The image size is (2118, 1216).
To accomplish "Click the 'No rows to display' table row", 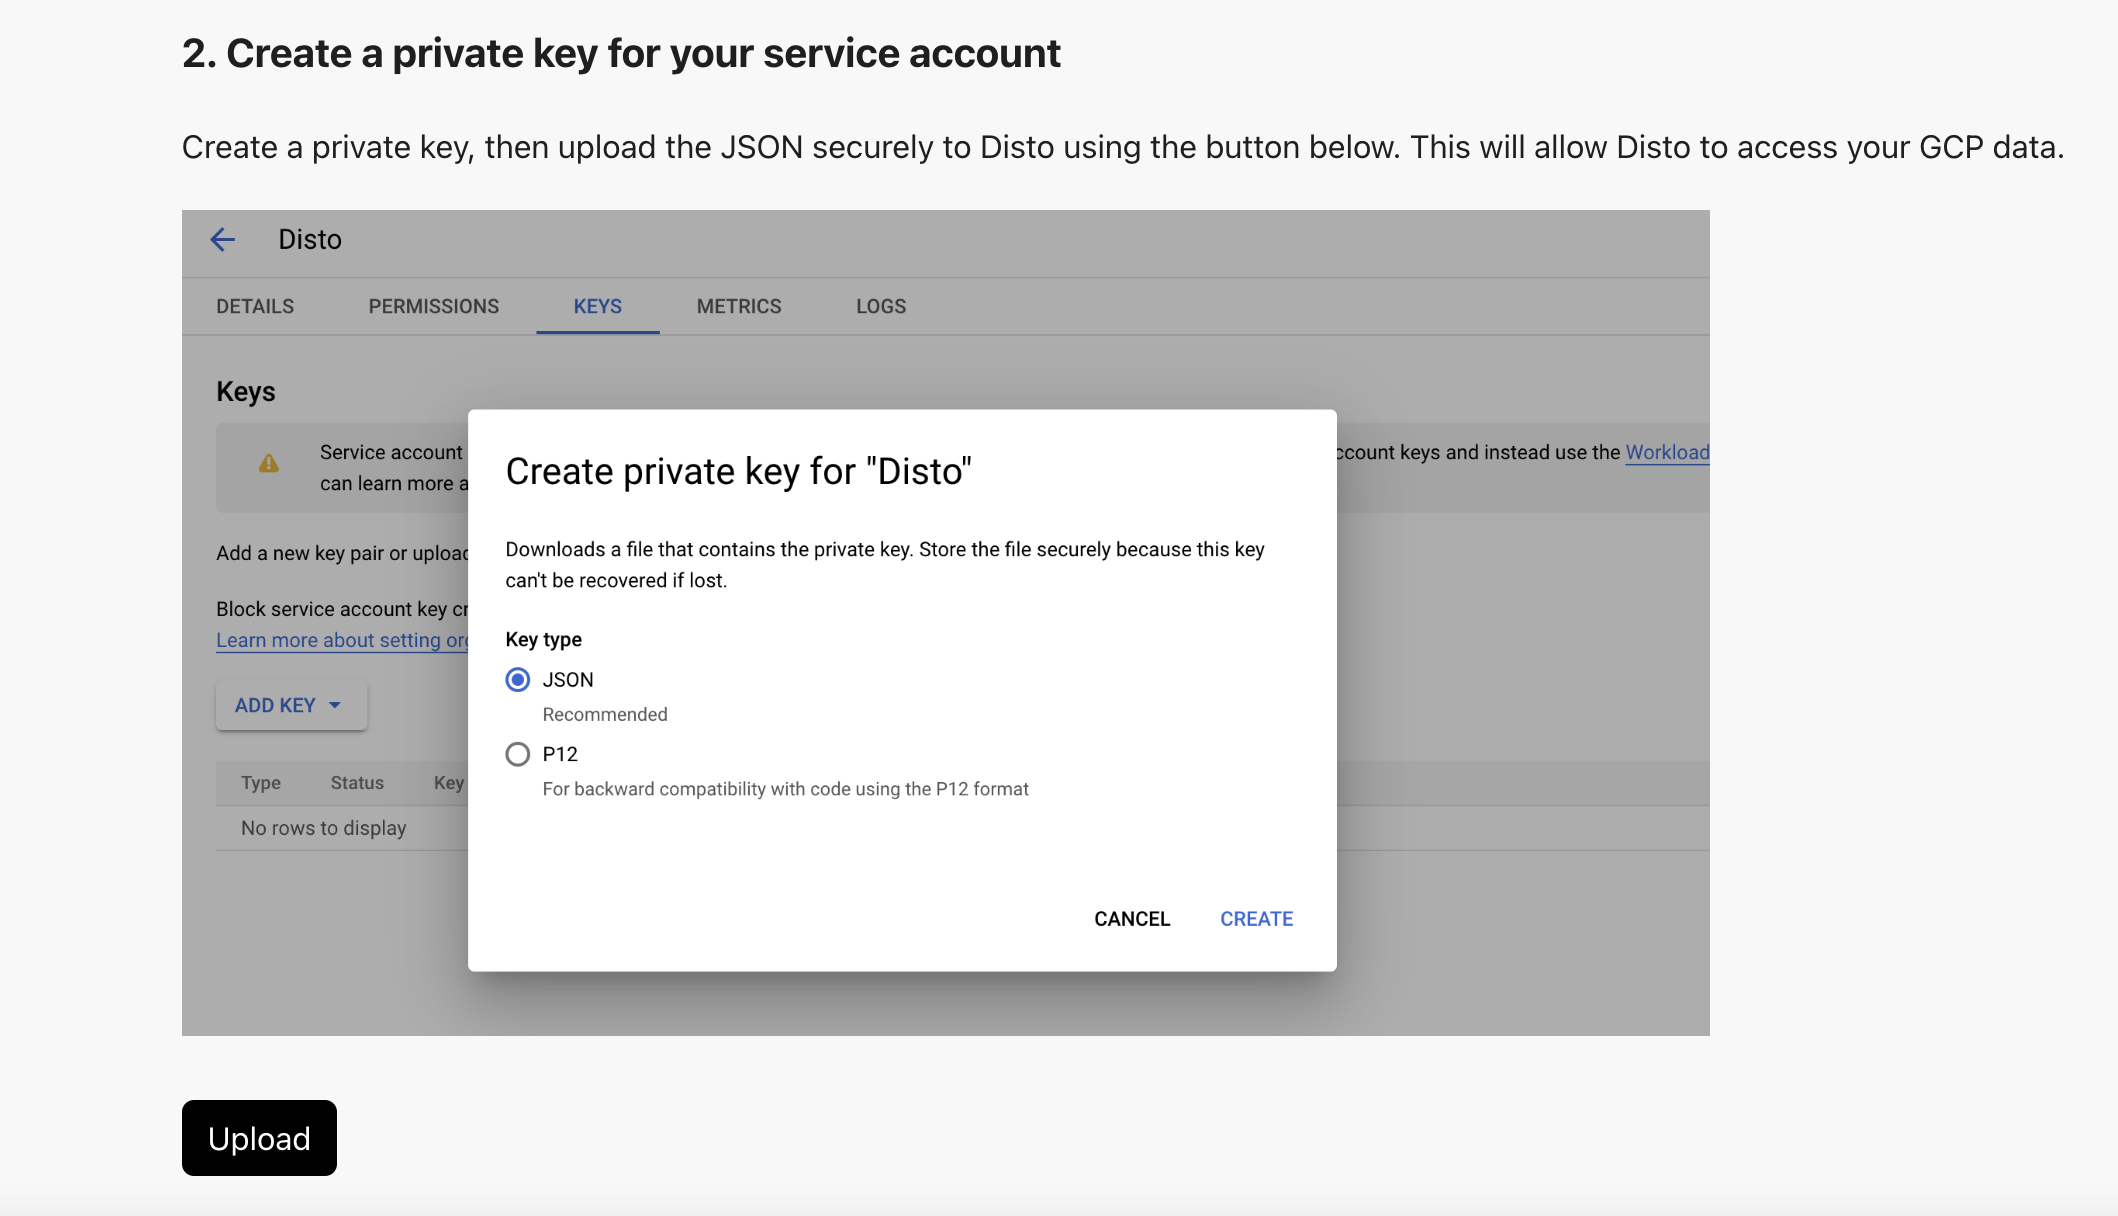I will [323, 828].
